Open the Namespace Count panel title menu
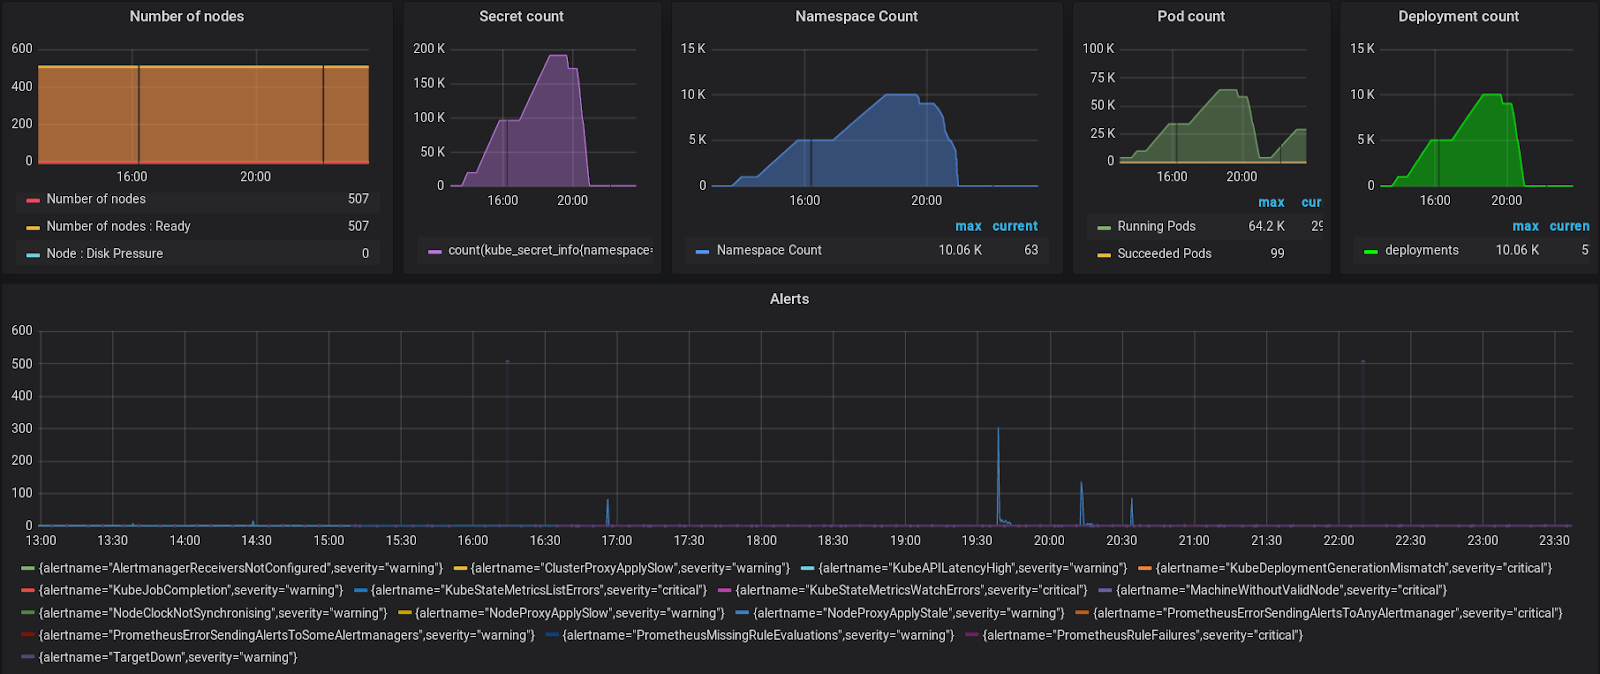 click(856, 16)
